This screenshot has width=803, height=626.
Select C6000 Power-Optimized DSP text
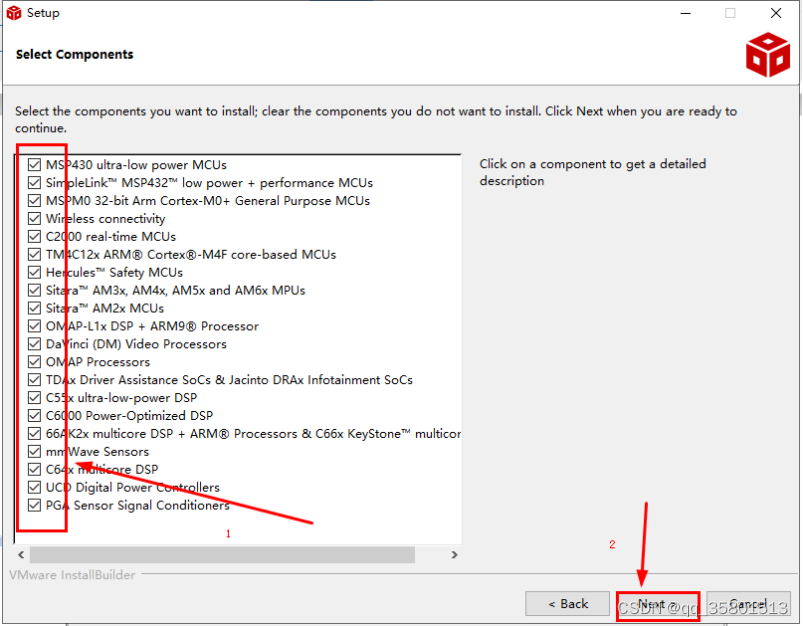(x=130, y=416)
